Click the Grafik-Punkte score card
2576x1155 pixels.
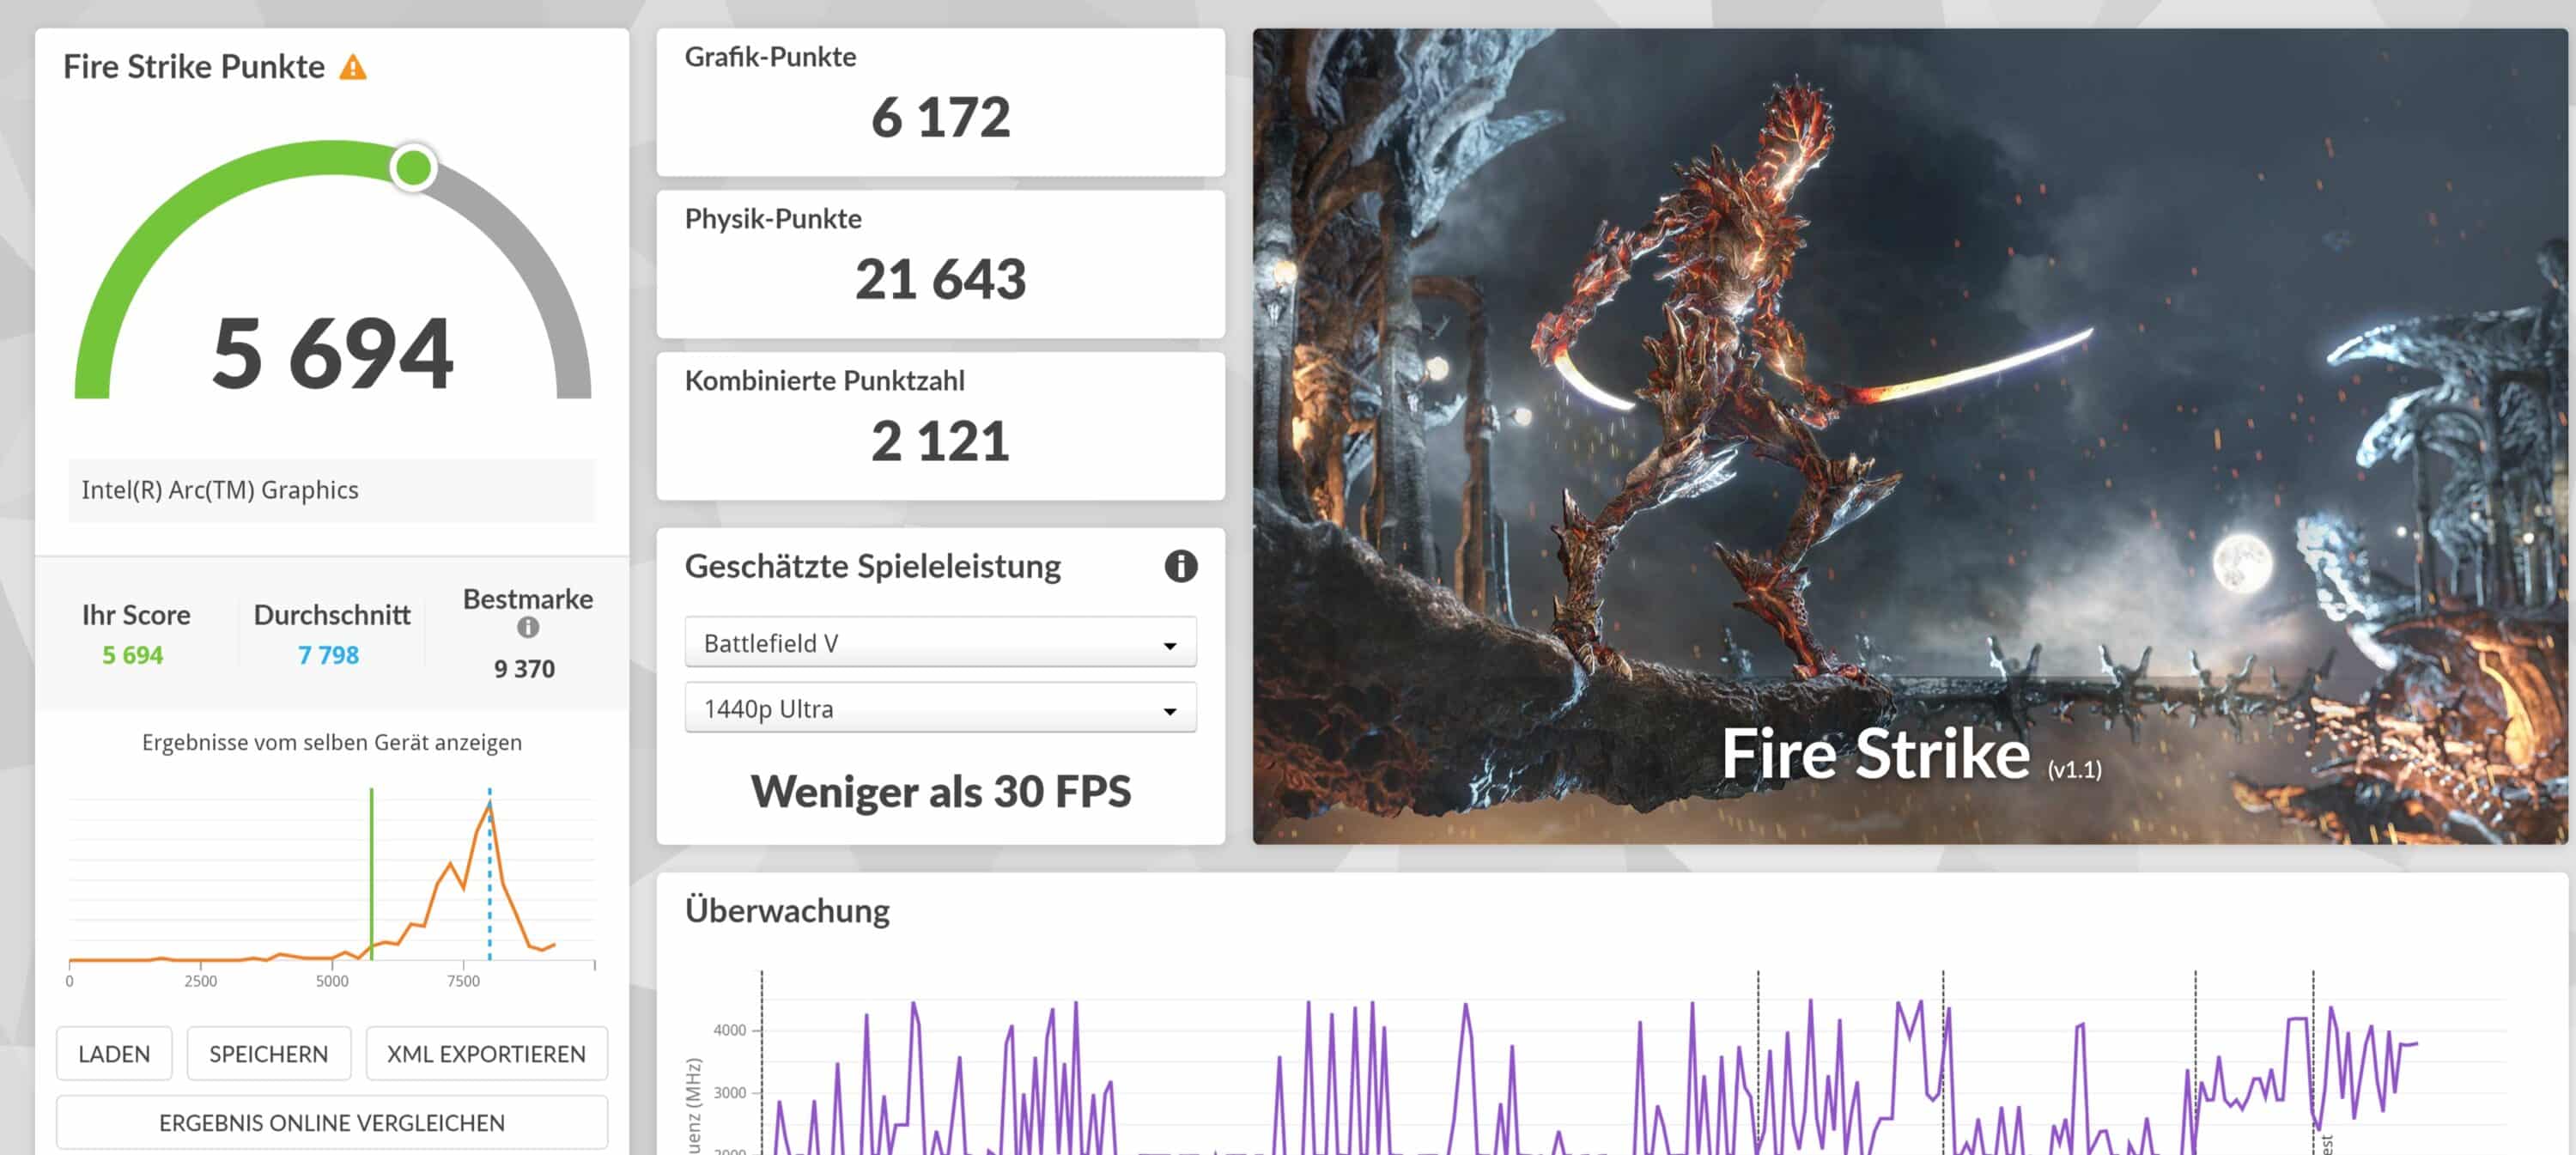(939, 102)
